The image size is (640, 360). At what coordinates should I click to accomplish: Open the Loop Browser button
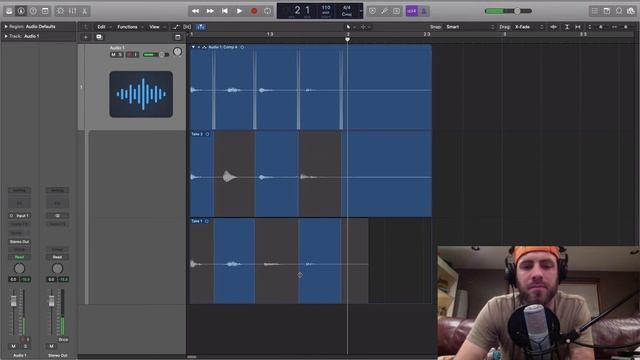tap(619, 11)
